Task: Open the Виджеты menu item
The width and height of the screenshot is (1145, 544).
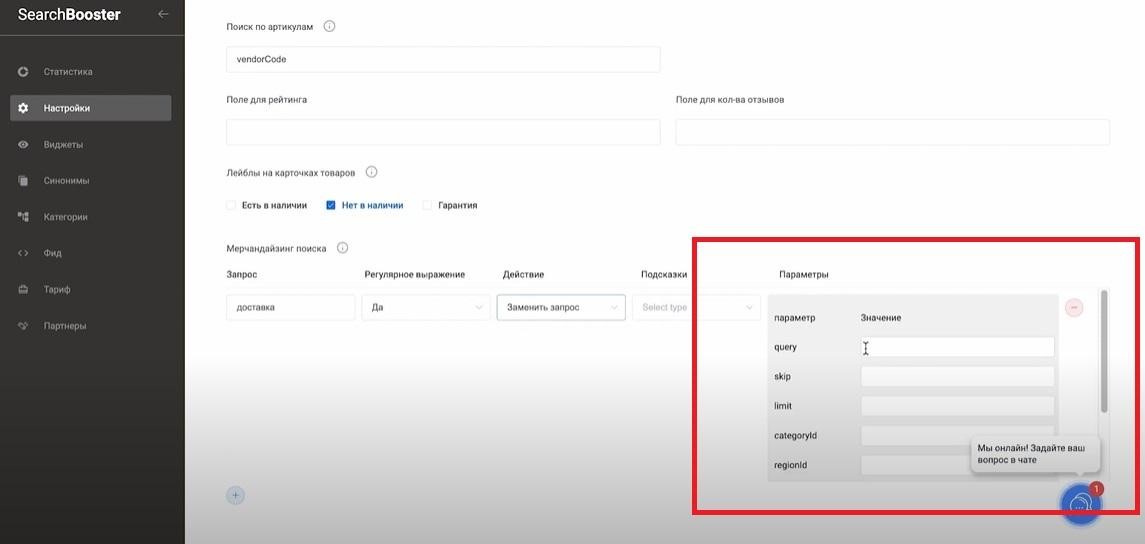Action: [63, 145]
